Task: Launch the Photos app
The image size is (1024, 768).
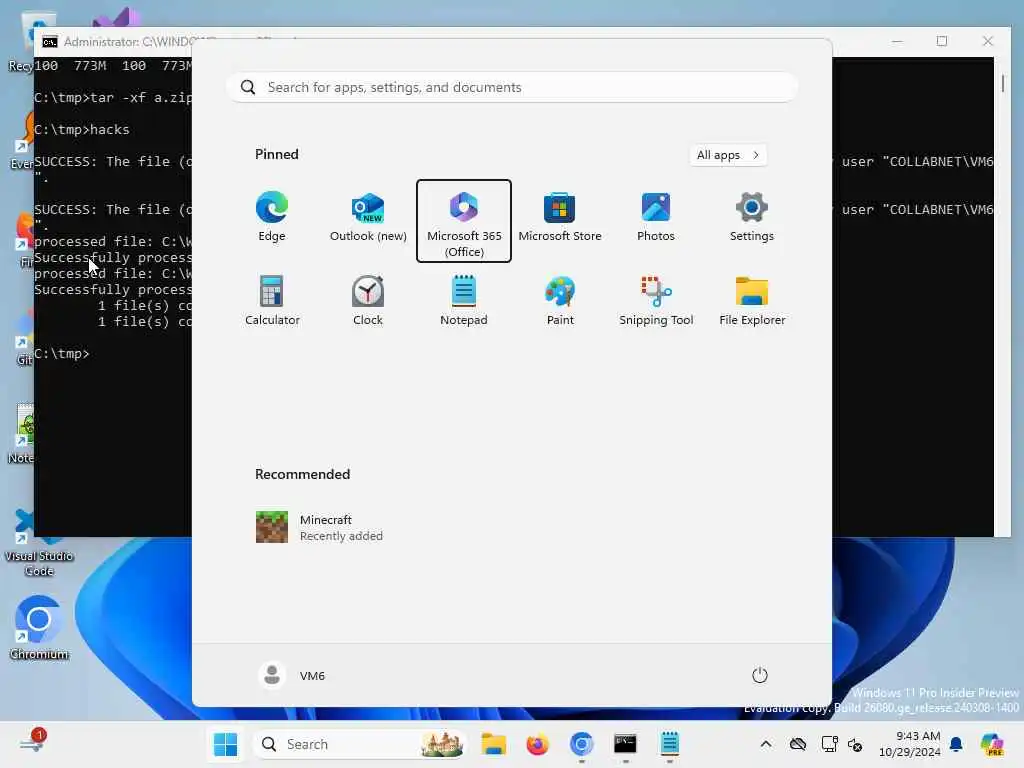Action: click(x=656, y=219)
